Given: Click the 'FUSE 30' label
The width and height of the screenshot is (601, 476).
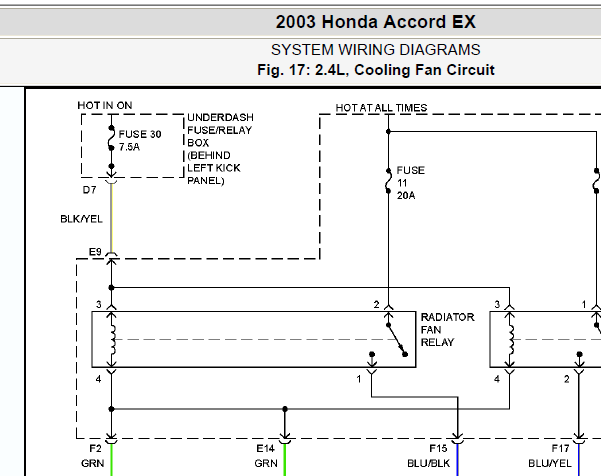Looking at the screenshot, I should click(140, 134).
